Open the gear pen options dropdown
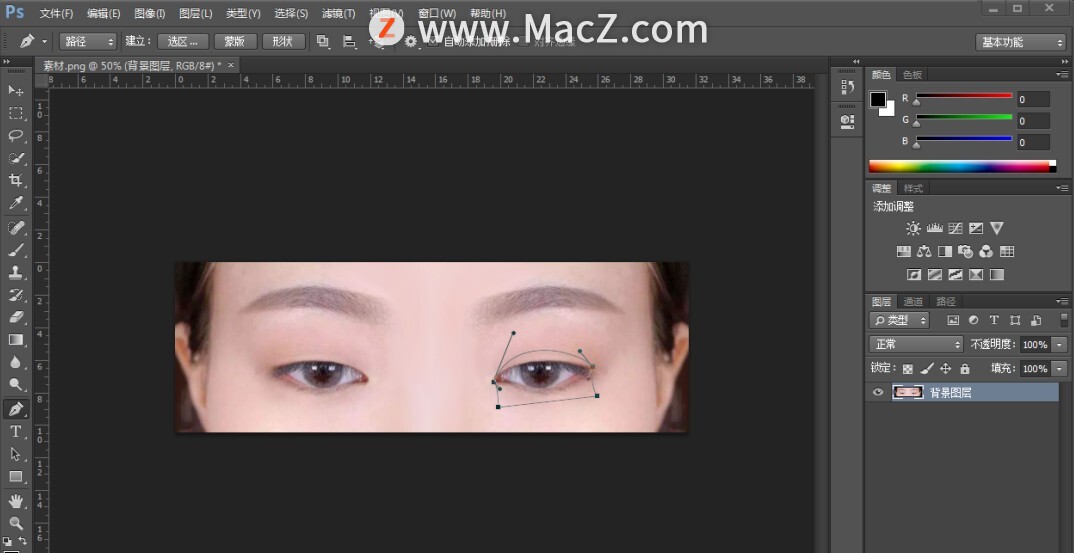Screen dimensions: 1074x553 coord(411,42)
